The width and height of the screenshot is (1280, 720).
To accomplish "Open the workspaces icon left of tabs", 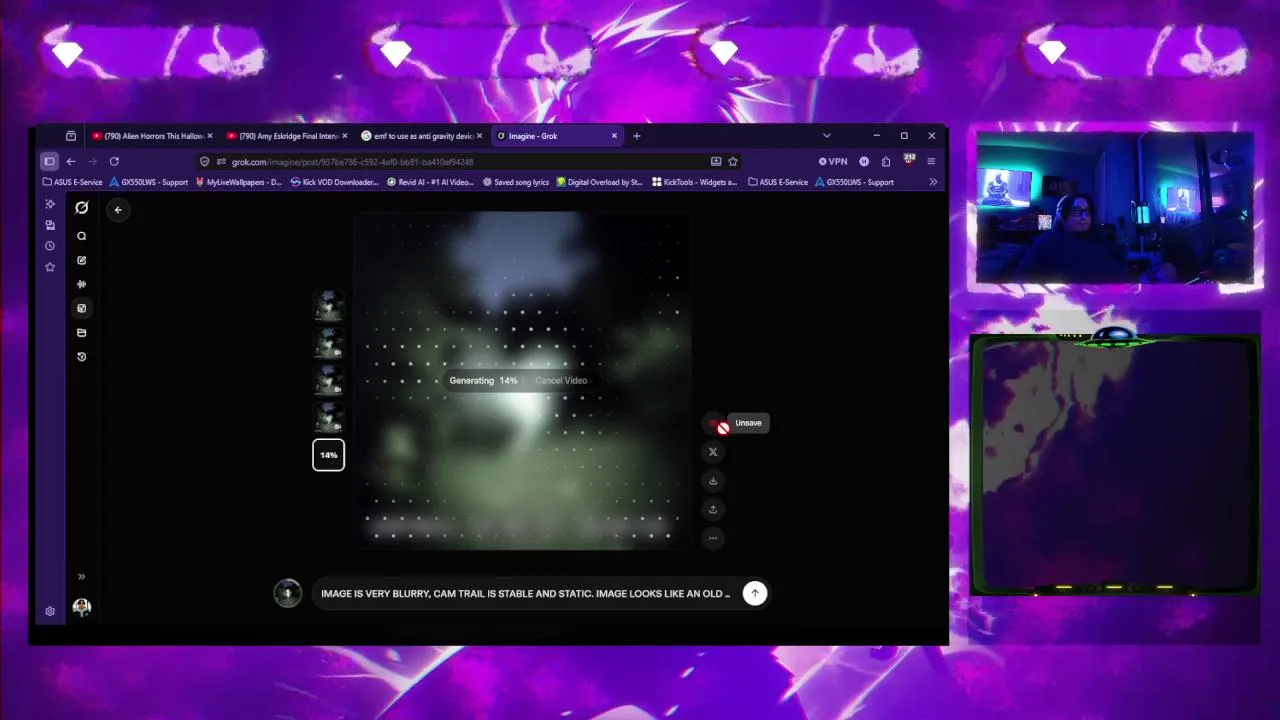I will 71,136.
